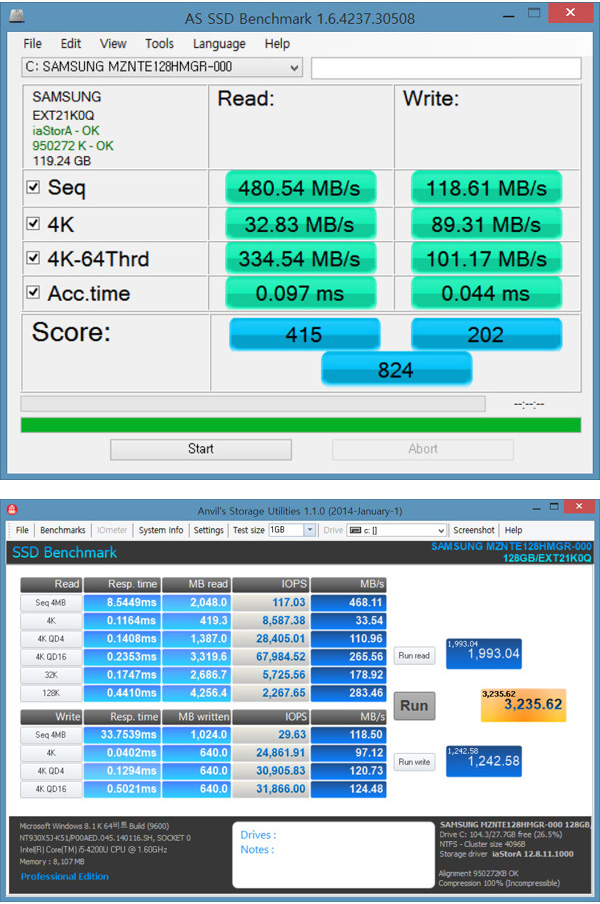Open the File menu in Anvil's Storage Utilities
Image resolution: width=600 pixels, height=904 pixels.
22,530
